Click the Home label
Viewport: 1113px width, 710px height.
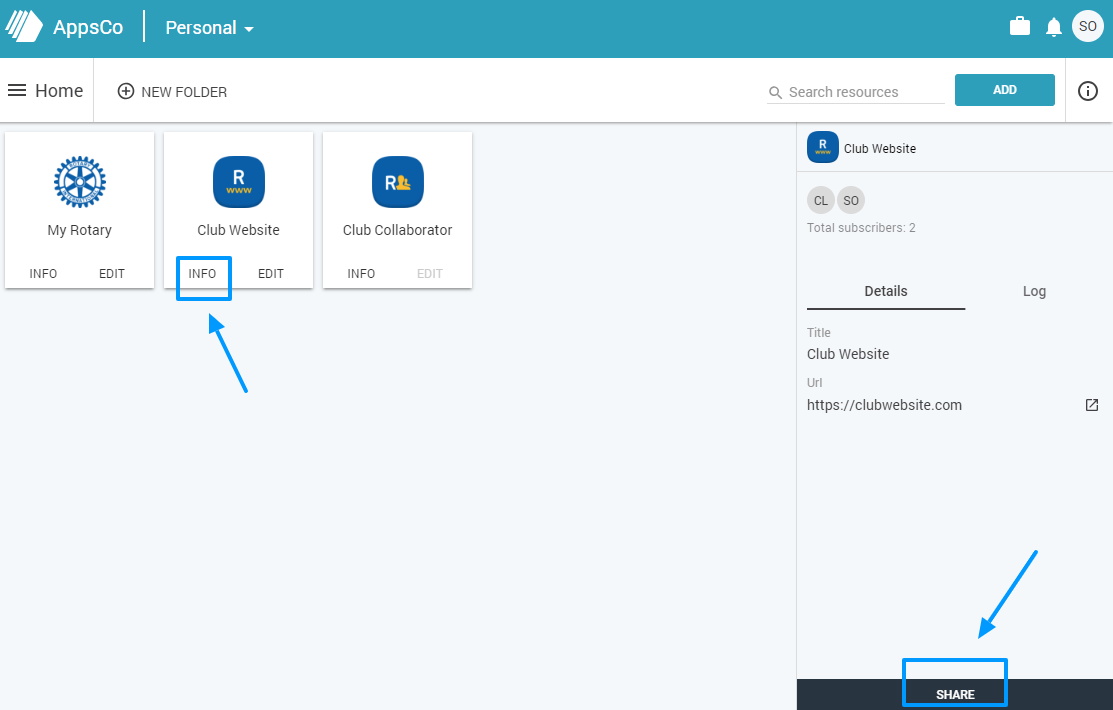(x=59, y=91)
